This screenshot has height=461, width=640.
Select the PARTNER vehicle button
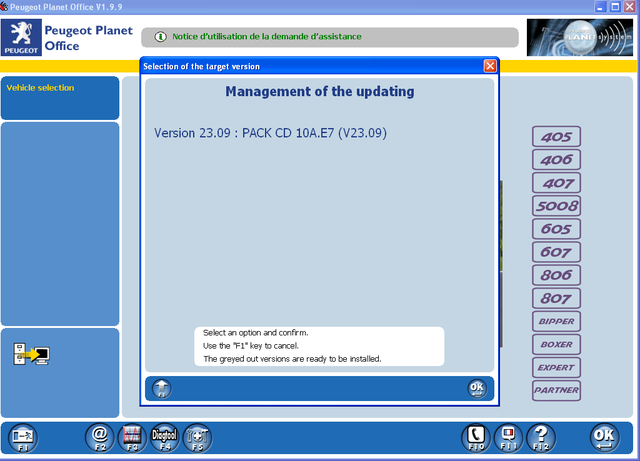tap(556, 390)
